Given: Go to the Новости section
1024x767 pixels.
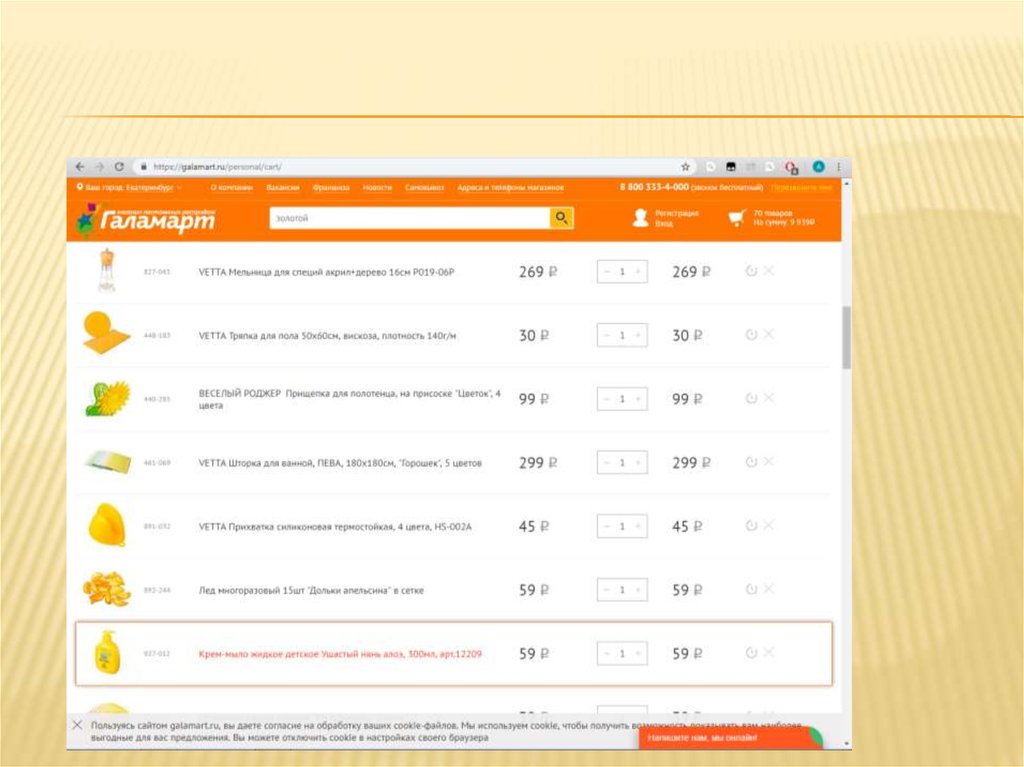Looking at the screenshot, I should click(x=377, y=188).
